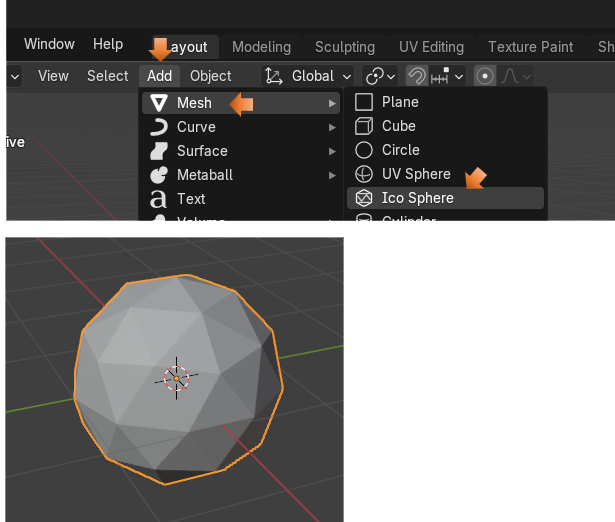Toggle the snap magnet button
Viewport: 615px width, 522px height.
click(417, 76)
